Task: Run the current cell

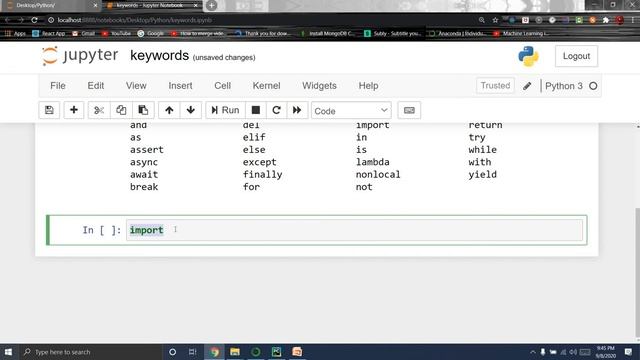Action: point(225,110)
